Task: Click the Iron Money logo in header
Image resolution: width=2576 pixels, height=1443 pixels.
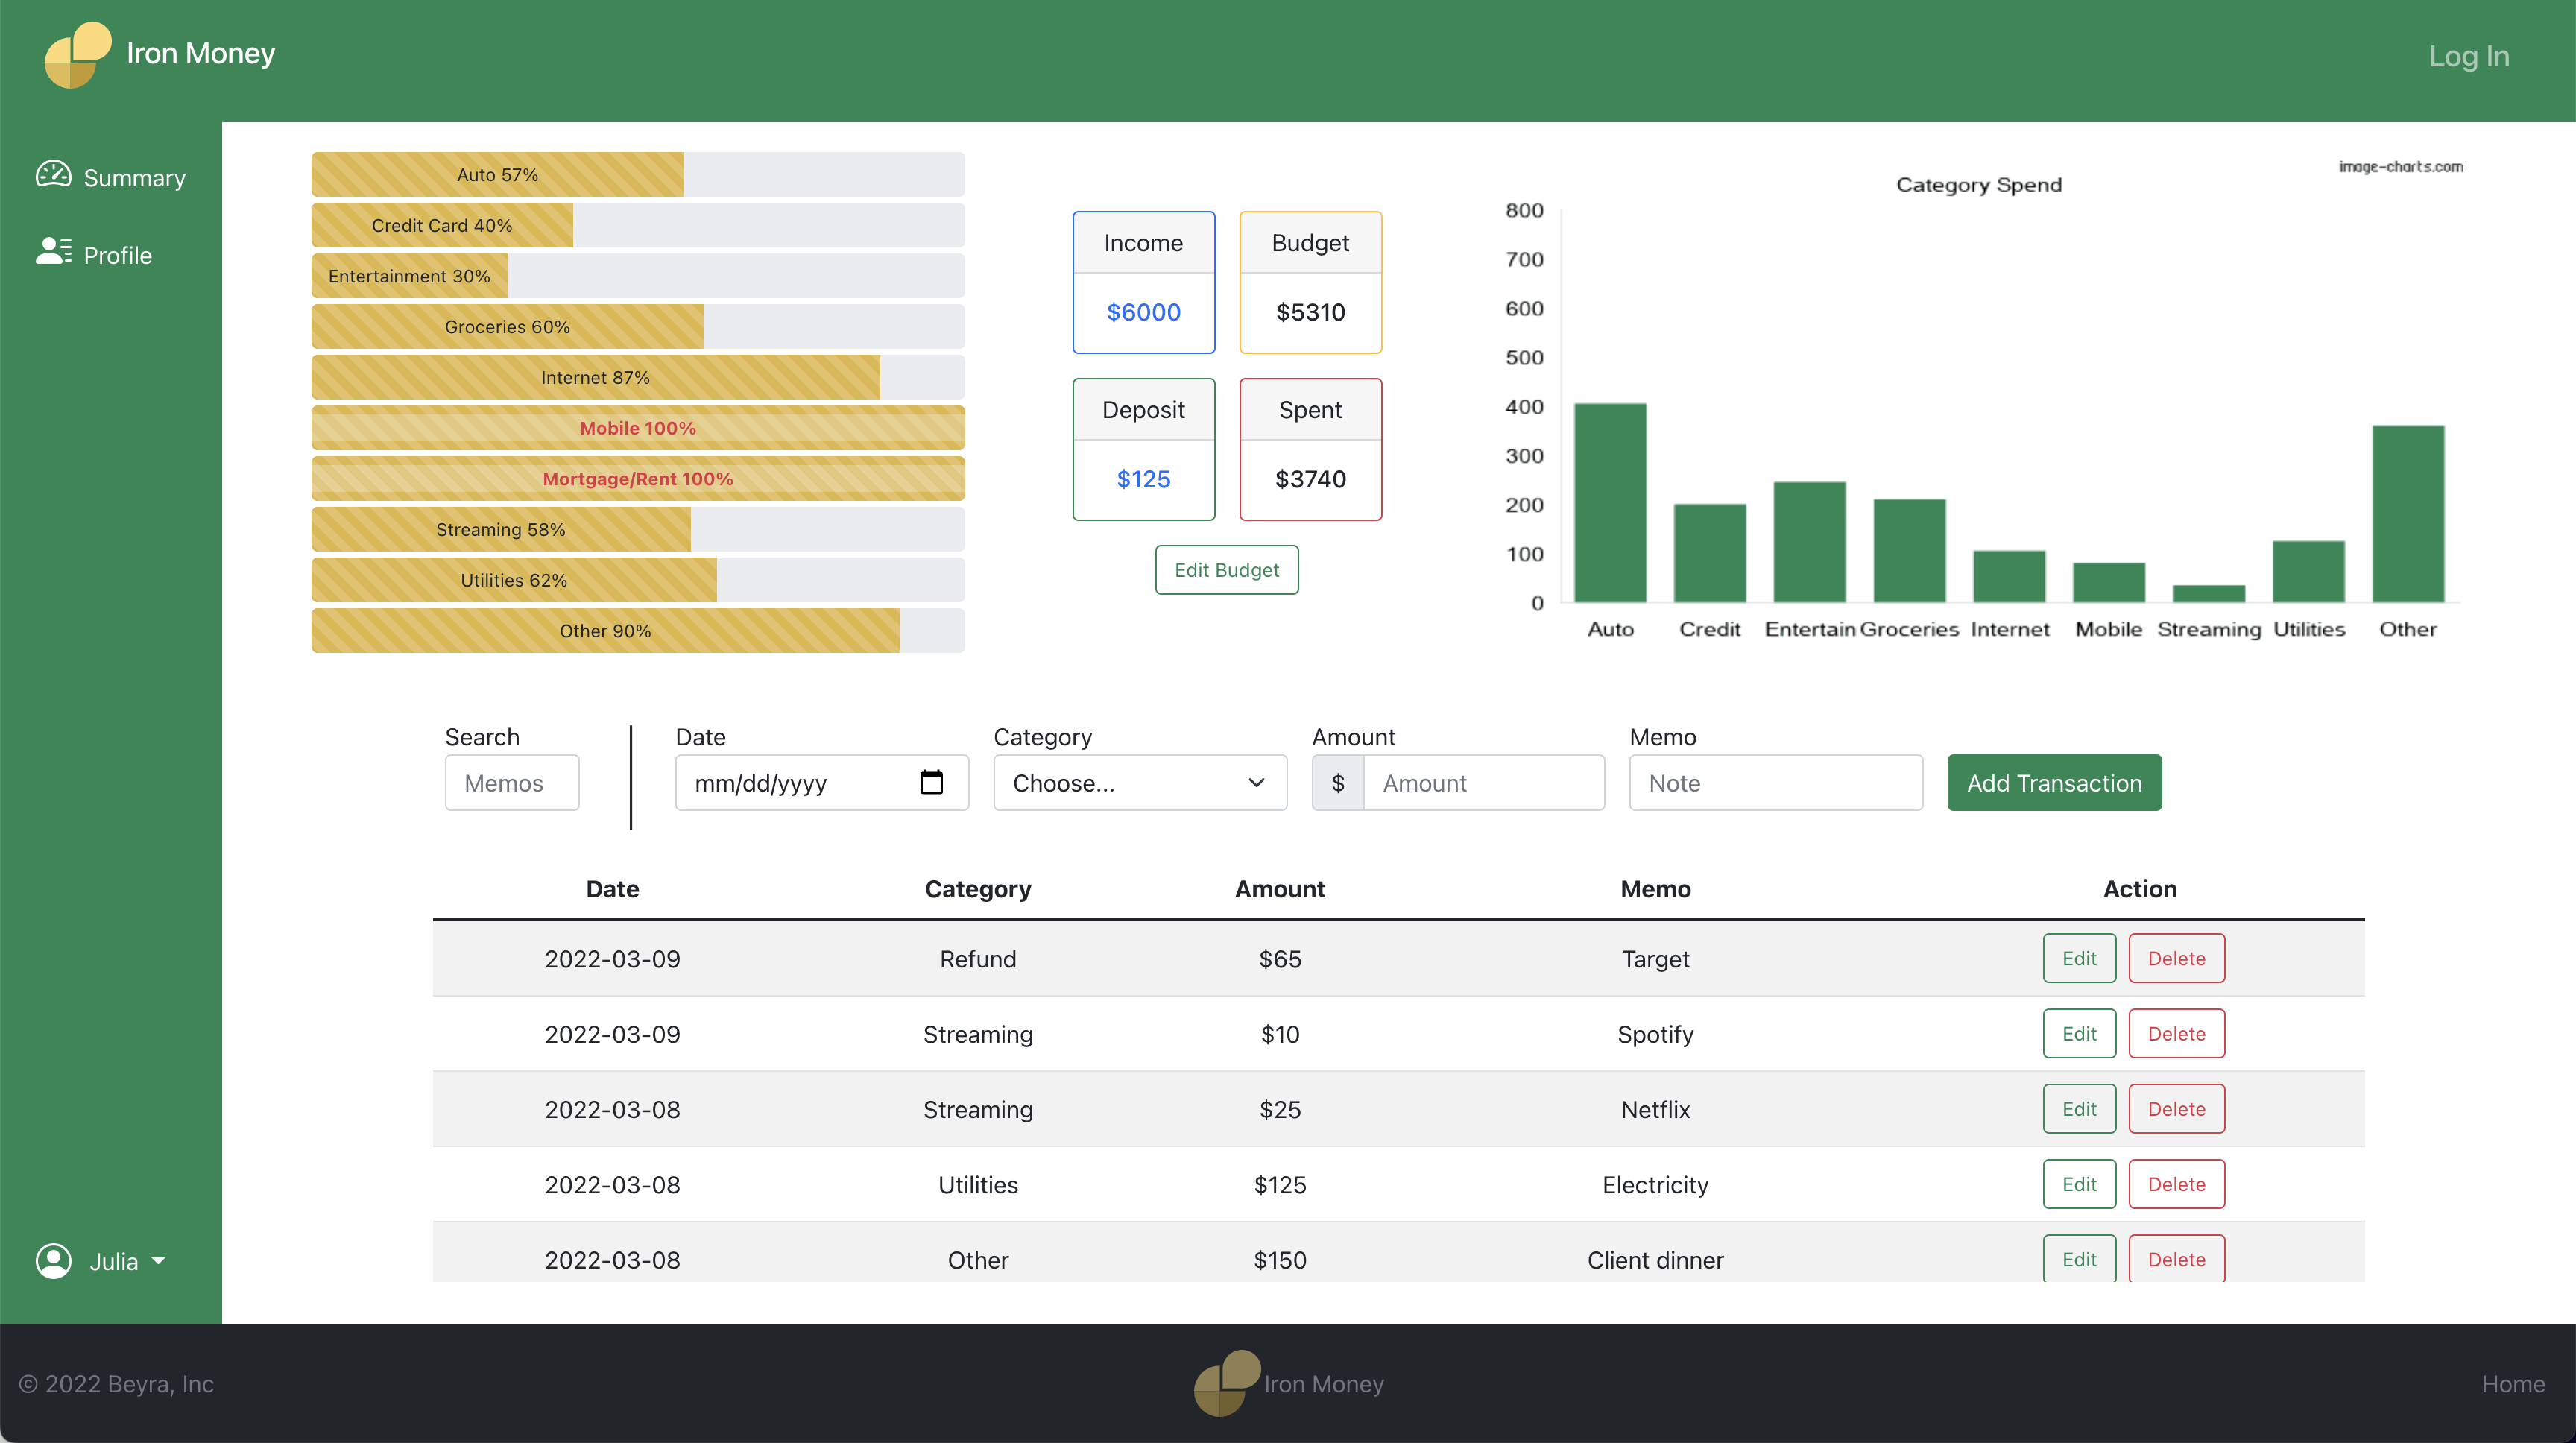Action: point(77,55)
